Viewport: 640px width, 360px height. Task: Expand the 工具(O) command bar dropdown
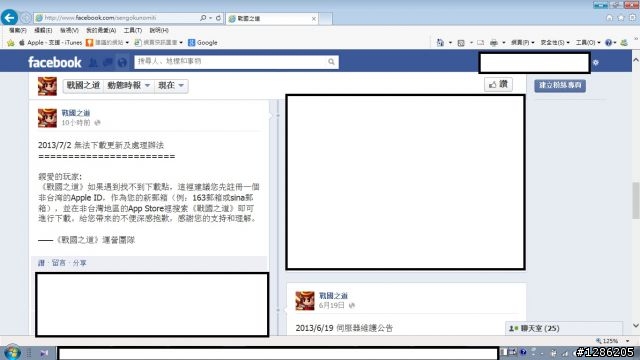click(588, 42)
